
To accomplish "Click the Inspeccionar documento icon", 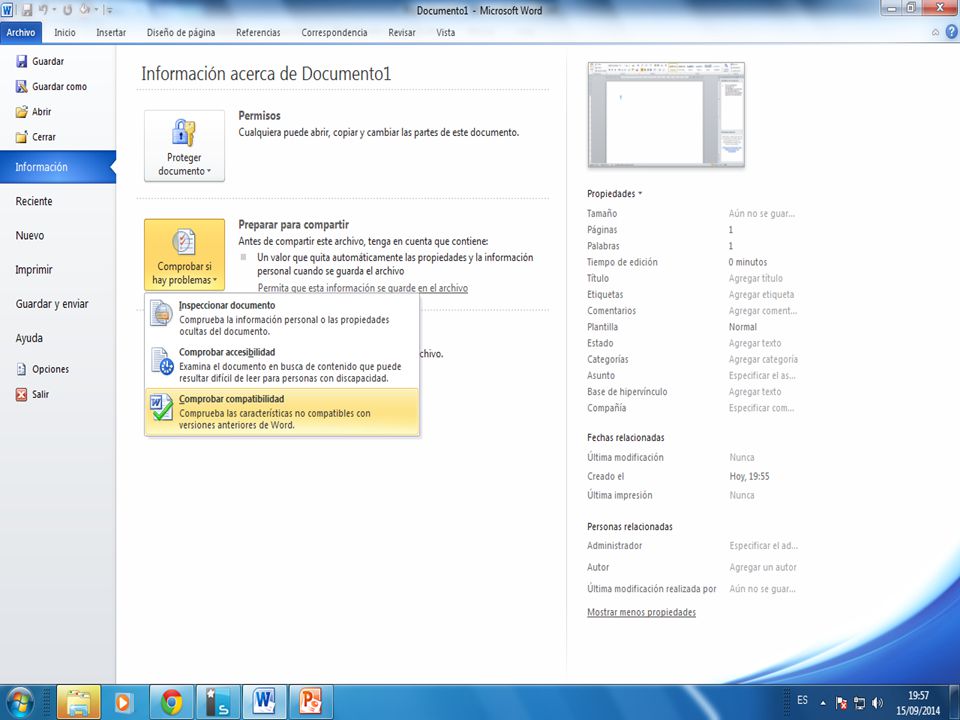I will tap(162, 313).
